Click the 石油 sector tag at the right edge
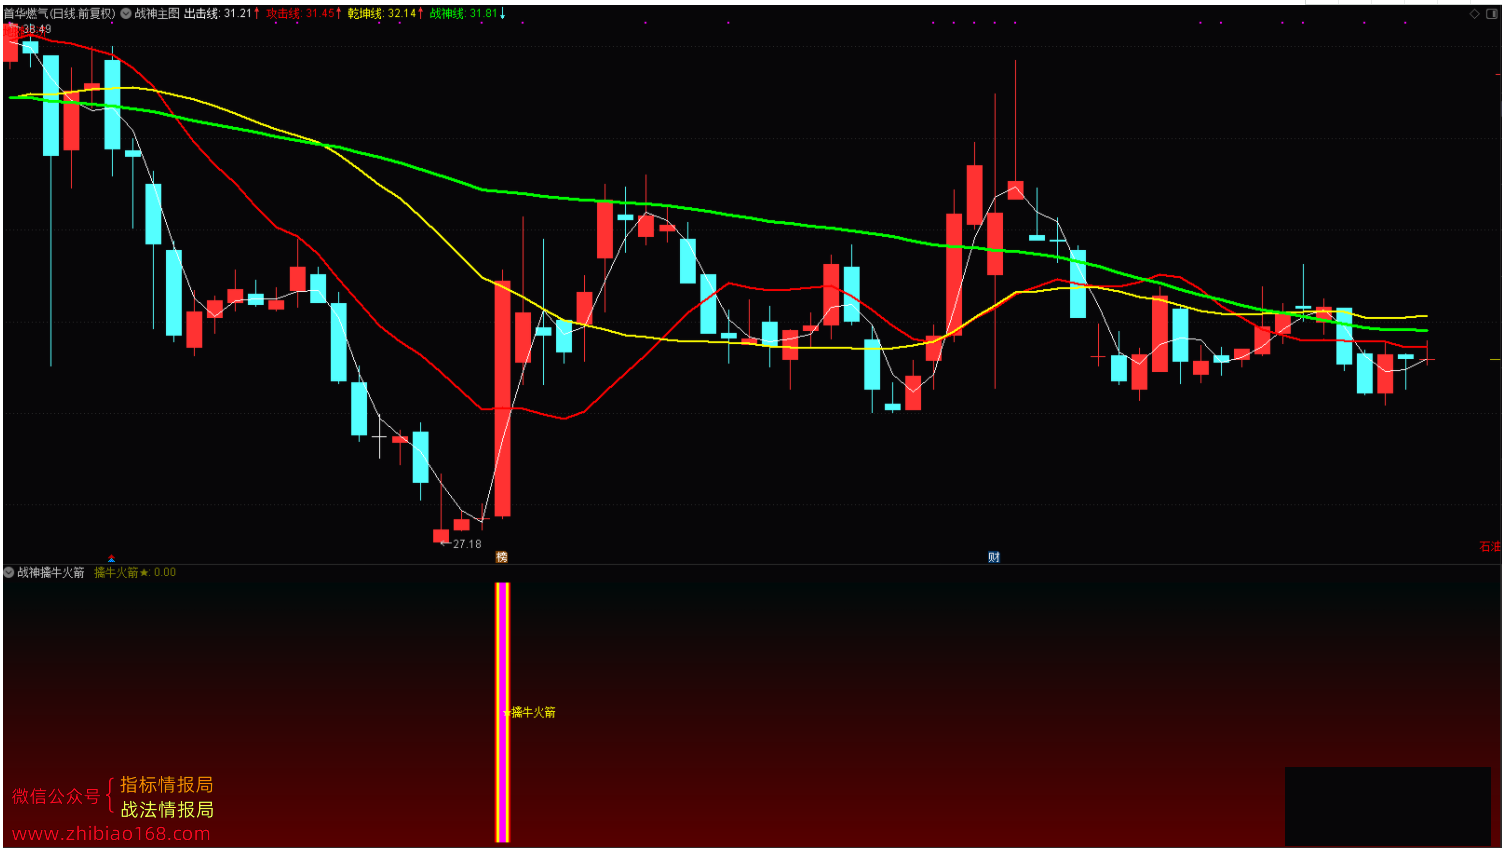The height and width of the screenshot is (850, 1502). point(1490,546)
